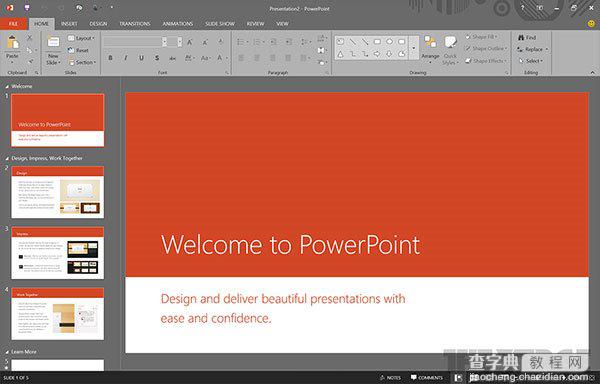Image resolution: width=600 pixels, height=384 pixels.
Task: Select the Down Arrow shape in gallery
Action: (390, 54)
